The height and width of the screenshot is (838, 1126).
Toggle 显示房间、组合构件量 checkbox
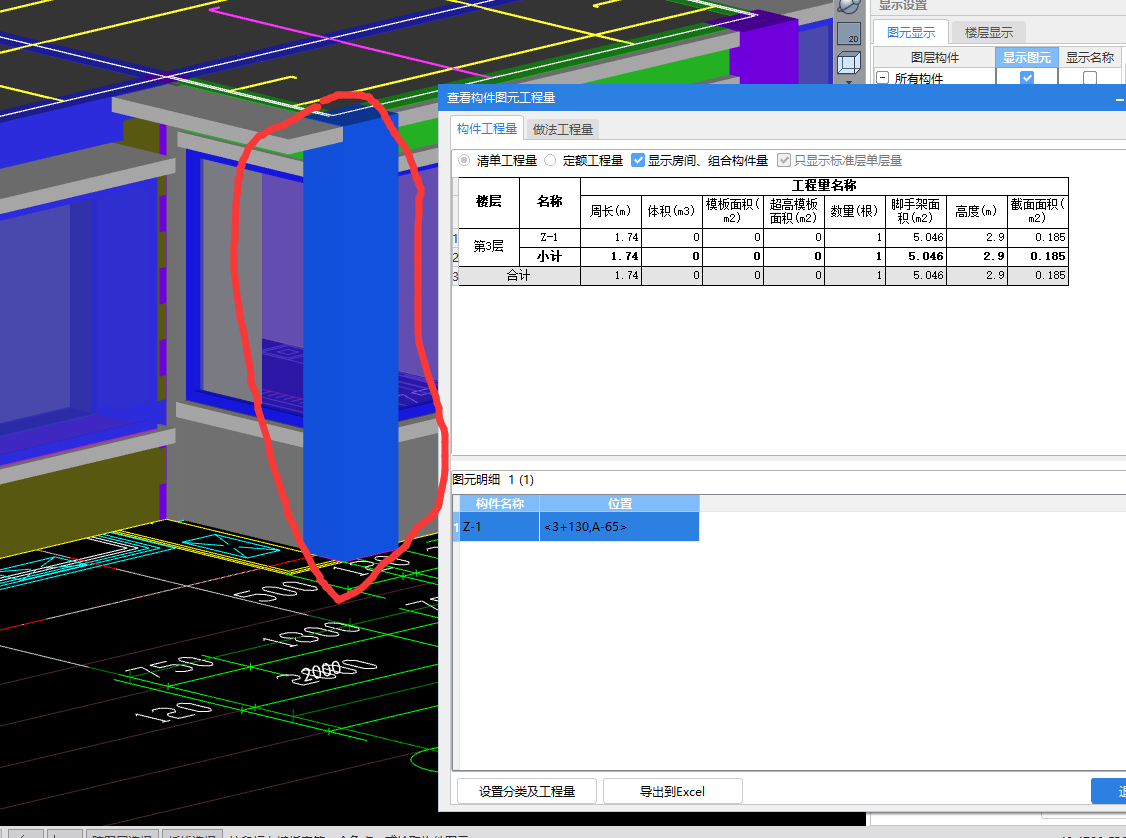(638, 160)
